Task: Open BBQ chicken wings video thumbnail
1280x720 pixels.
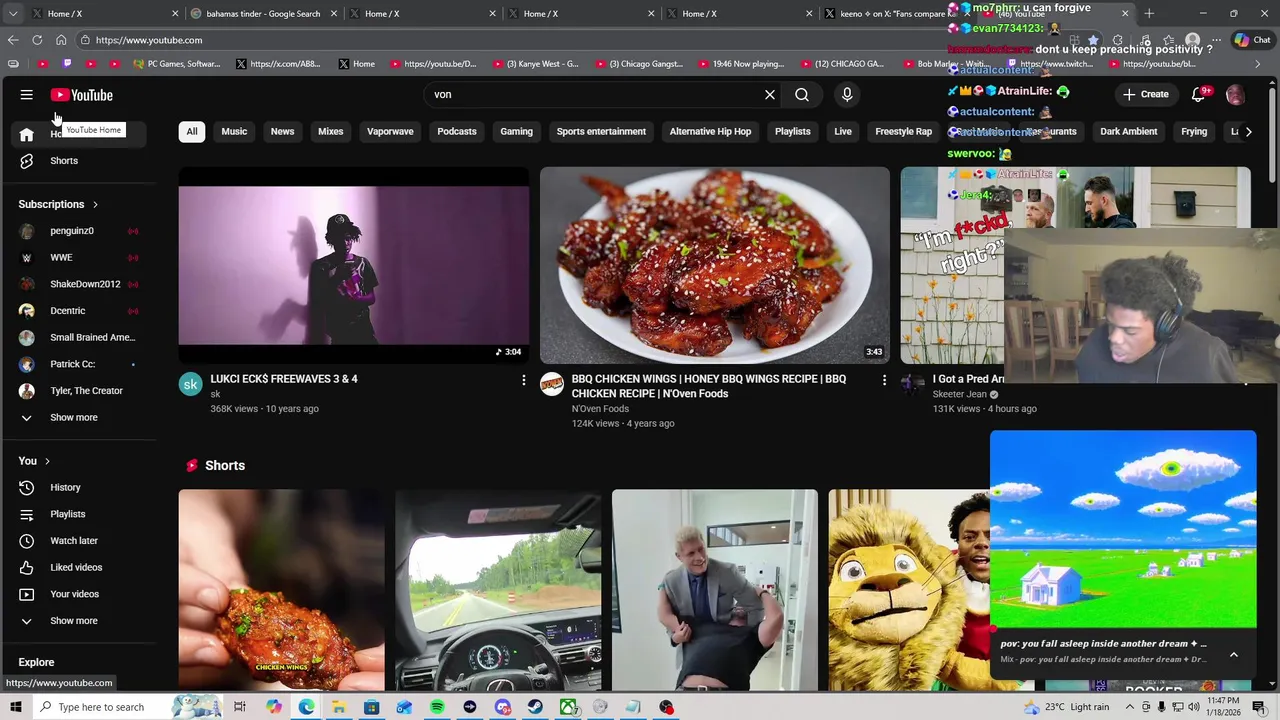Action: [x=714, y=265]
